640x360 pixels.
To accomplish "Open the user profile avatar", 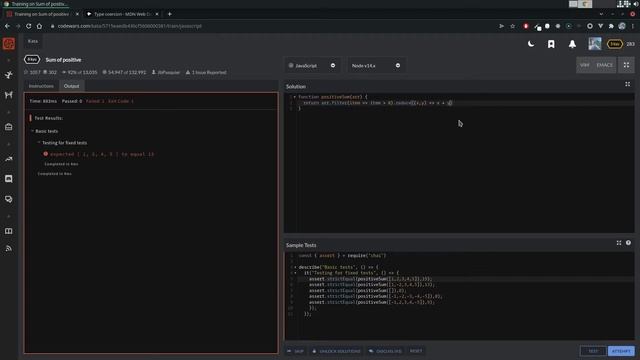I will pyautogui.click(x=595, y=44).
